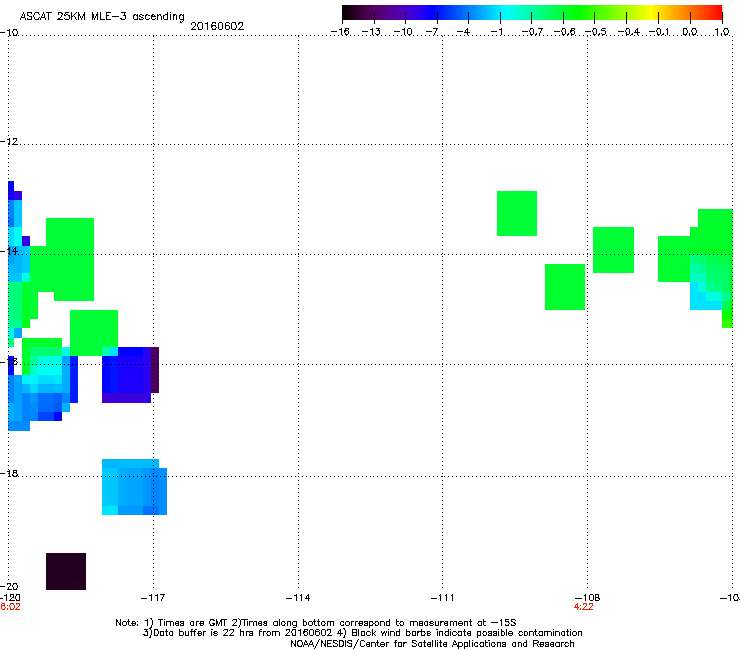Image resolution: width=740 pixels, height=650 pixels.
Task: Click the -13 value on the color bar
Action: (x=371, y=32)
